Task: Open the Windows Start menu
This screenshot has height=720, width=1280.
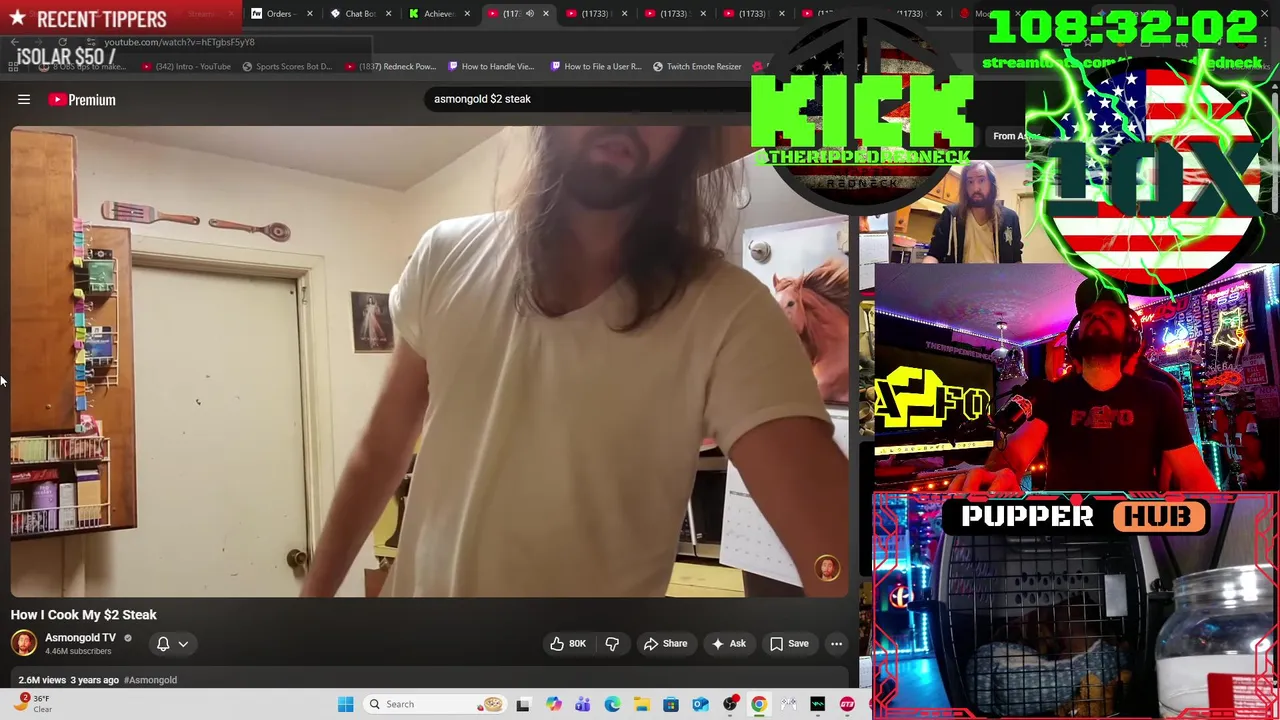Action: coord(345,704)
